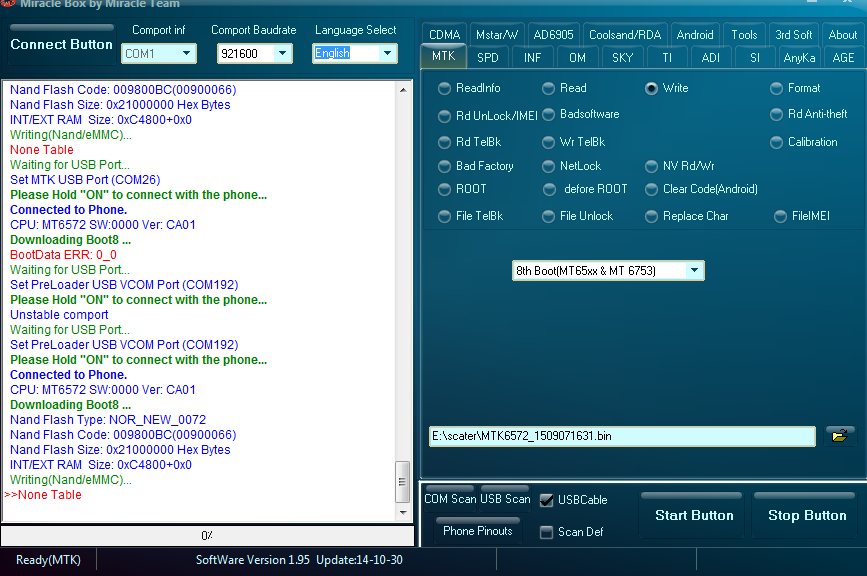
Task: Click the 'Unstable comport' log line
Action: click(x=59, y=315)
